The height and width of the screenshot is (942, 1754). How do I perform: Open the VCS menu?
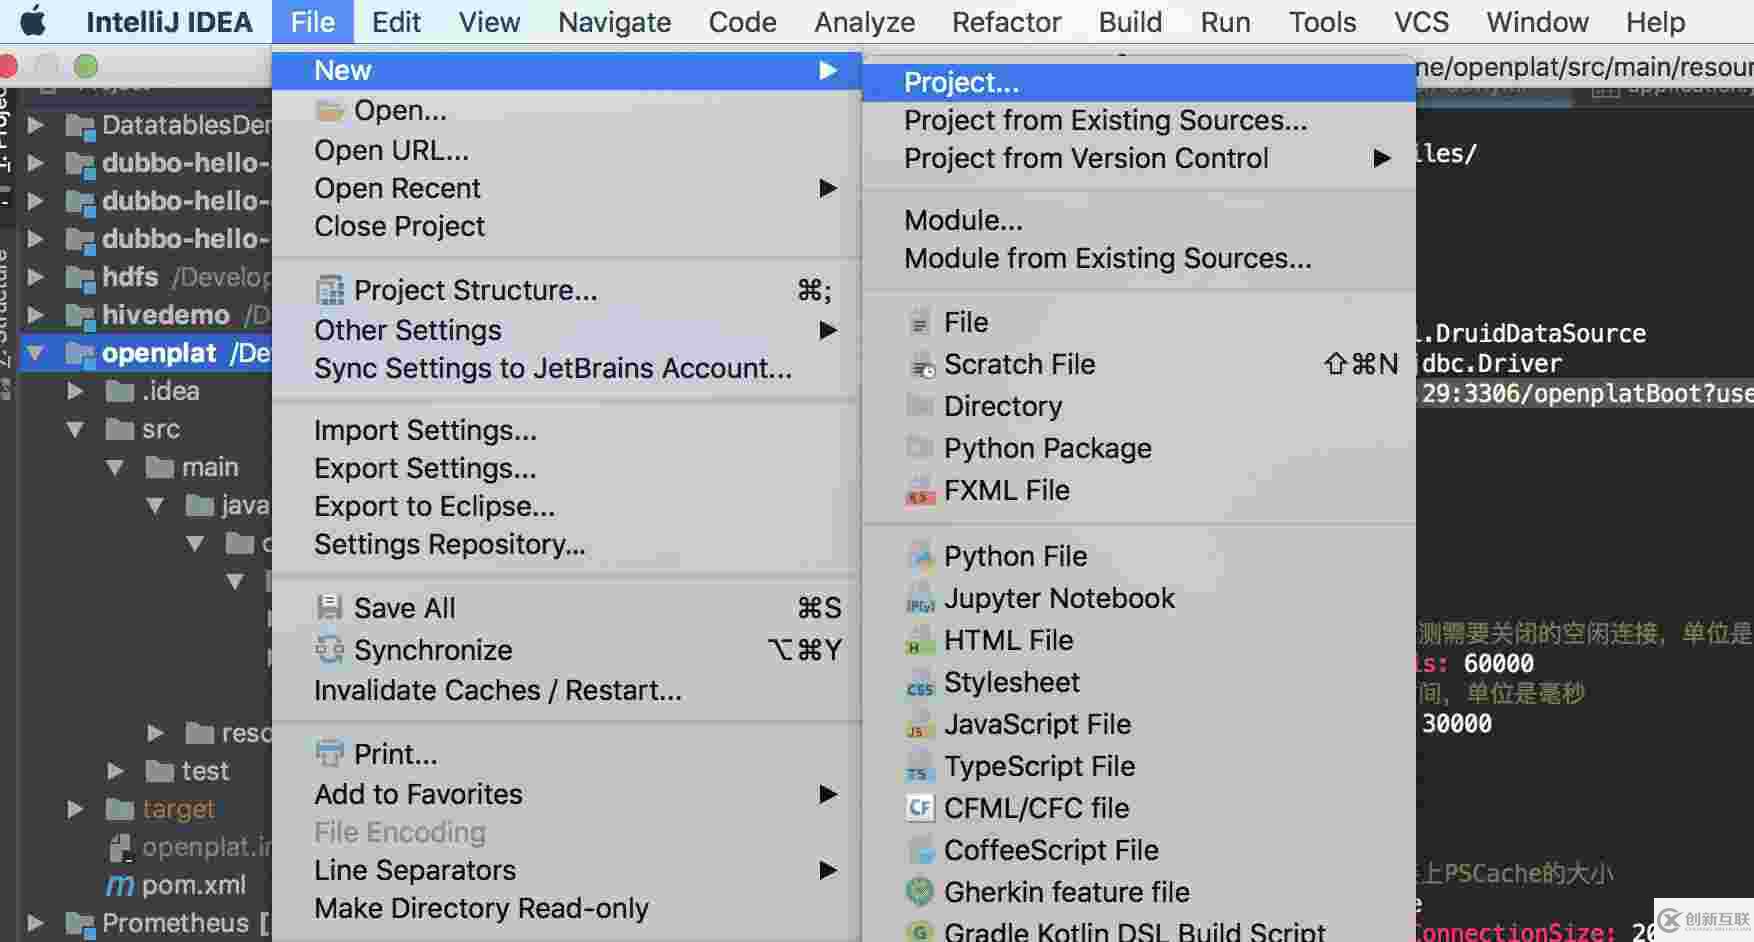point(1421,21)
